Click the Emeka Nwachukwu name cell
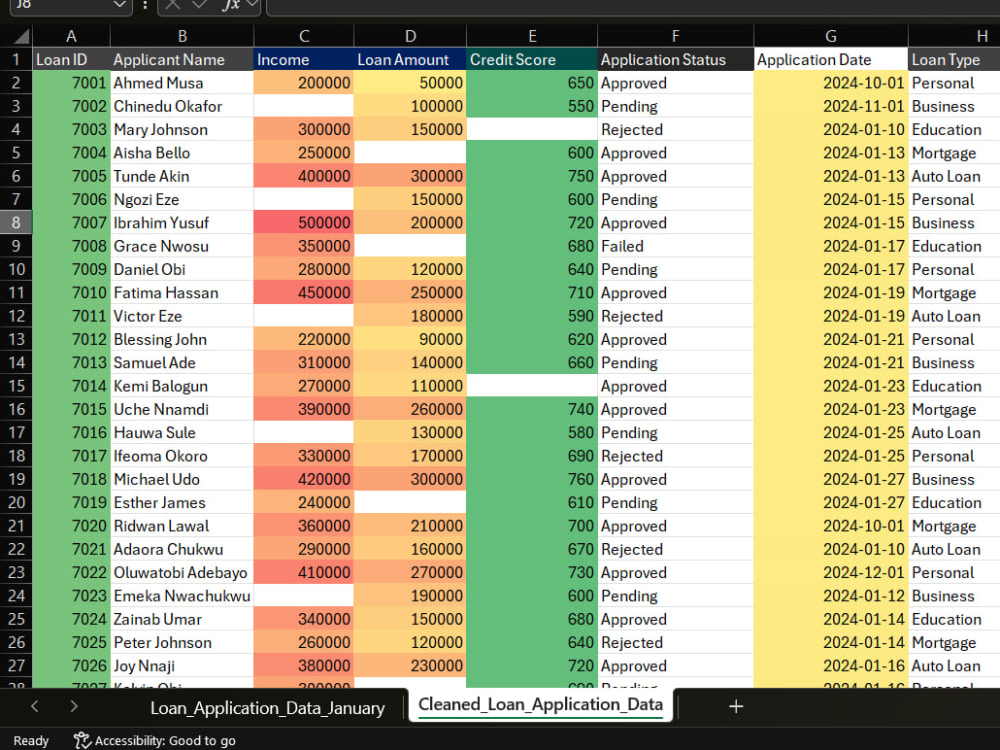Viewport: 1000px width, 750px height. (182, 596)
